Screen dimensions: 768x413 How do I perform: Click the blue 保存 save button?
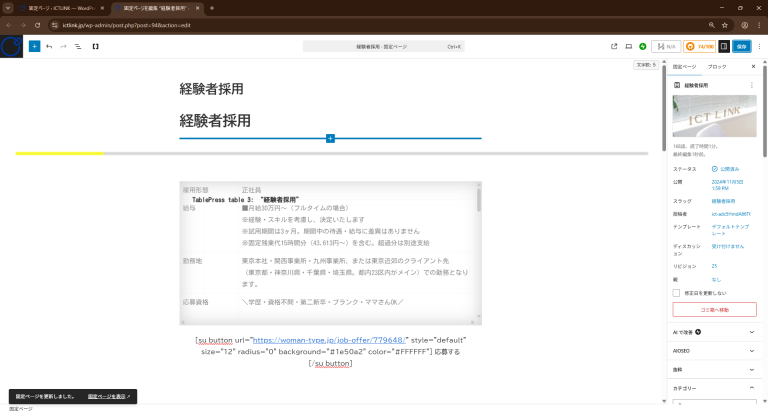[x=742, y=46]
